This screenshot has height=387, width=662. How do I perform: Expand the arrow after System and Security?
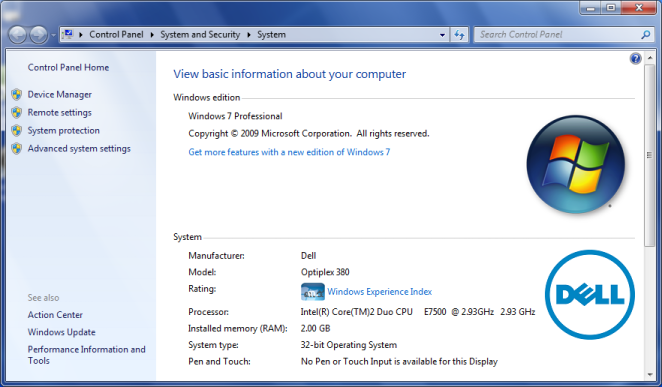click(249, 35)
